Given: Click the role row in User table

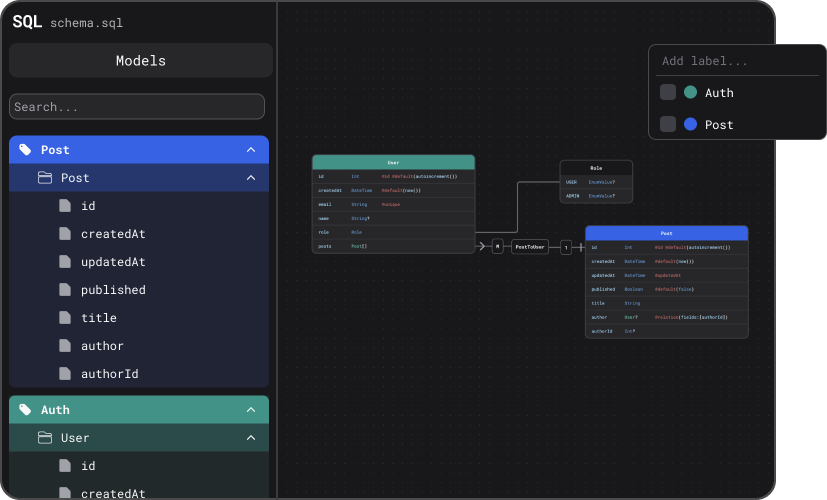Looking at the screenshot, I should tap(393, 232).
